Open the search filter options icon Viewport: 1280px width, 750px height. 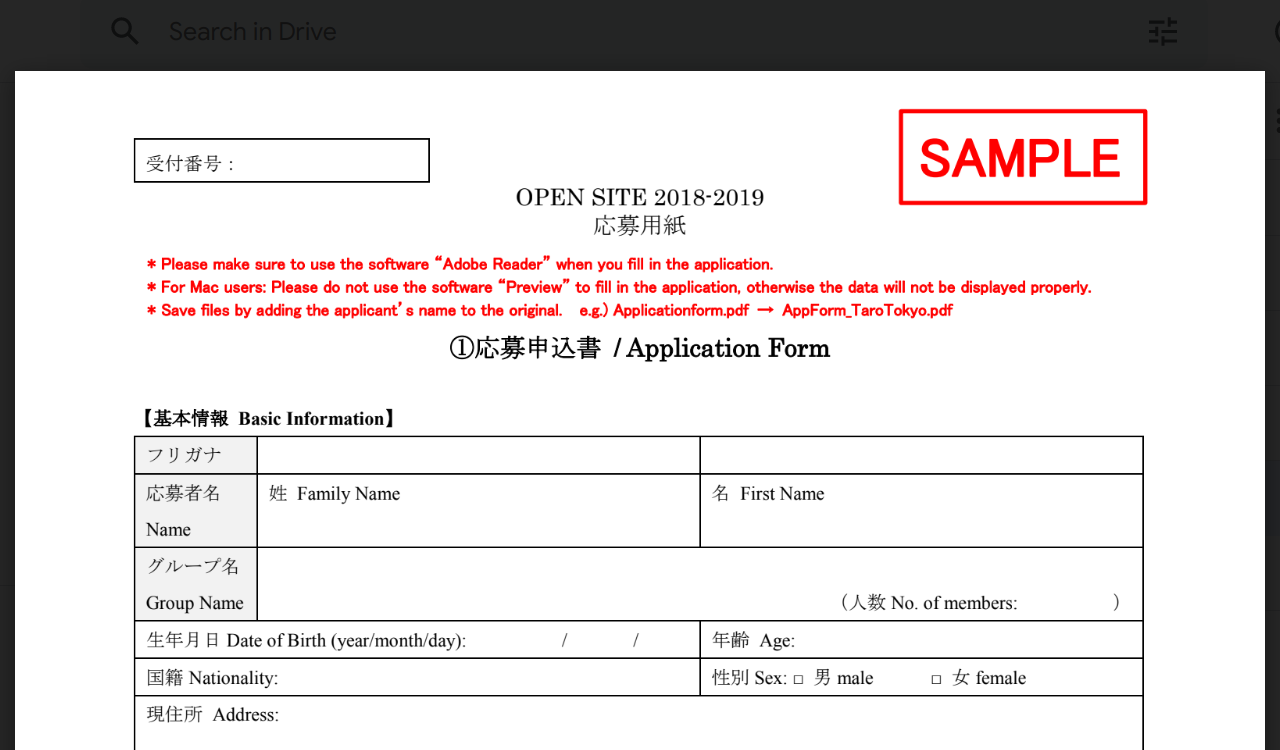pyautogui.click(x=1162, y=32)
